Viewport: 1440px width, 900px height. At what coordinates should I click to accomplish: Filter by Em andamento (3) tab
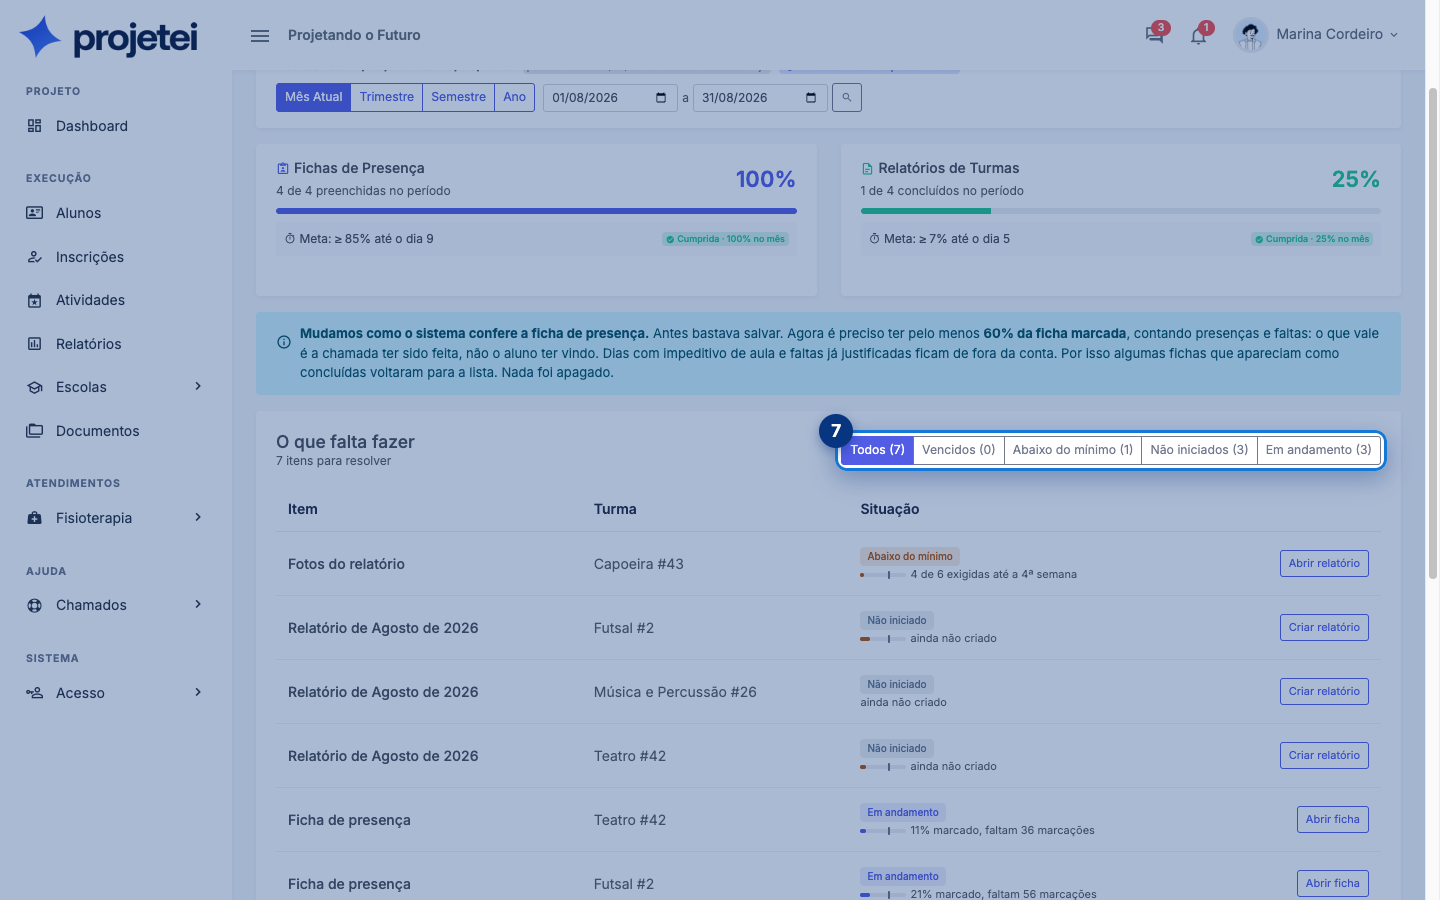[x=1318, y=450]
